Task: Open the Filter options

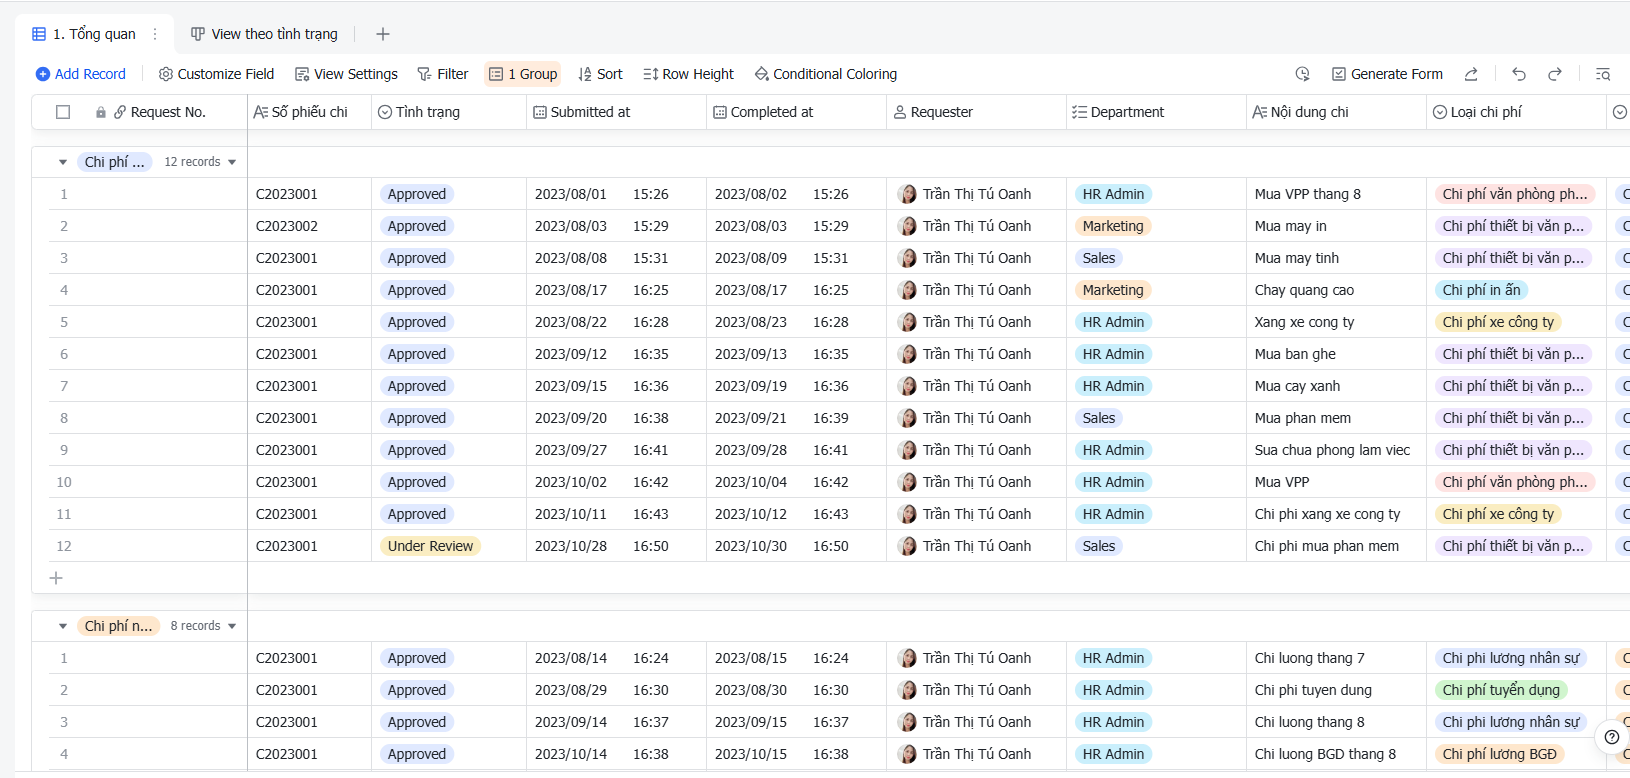Action: point(443,74)
